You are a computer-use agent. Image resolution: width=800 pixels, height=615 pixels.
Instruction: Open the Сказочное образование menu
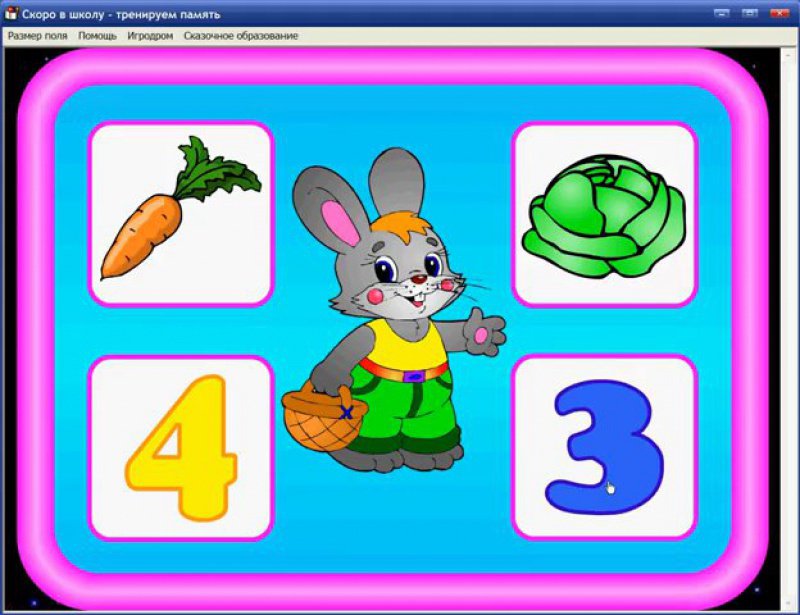241,36
